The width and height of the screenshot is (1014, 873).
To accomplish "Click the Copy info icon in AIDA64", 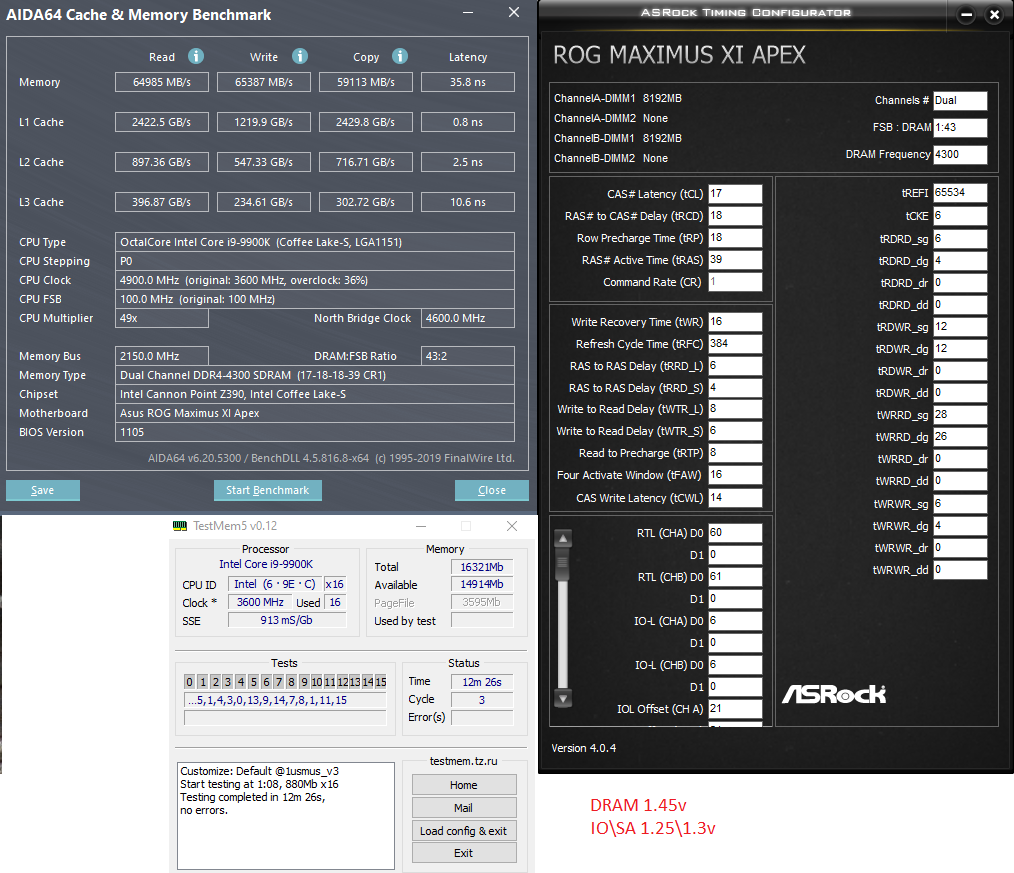I will click(400, 56).
